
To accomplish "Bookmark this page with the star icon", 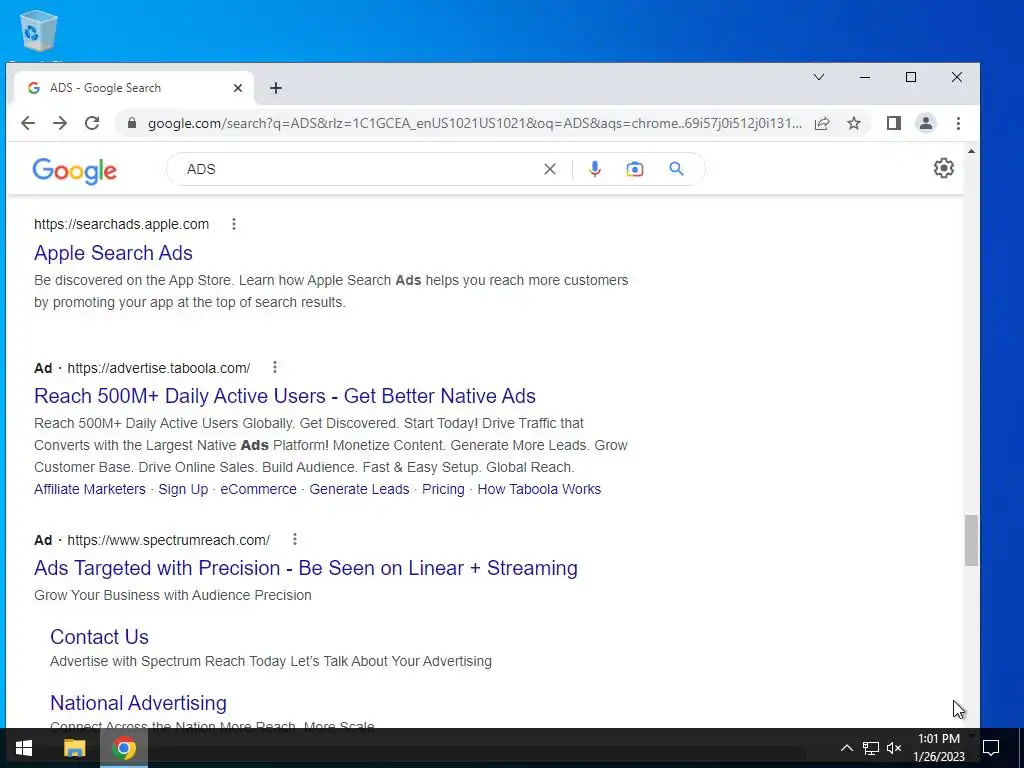I will (854, 123).
